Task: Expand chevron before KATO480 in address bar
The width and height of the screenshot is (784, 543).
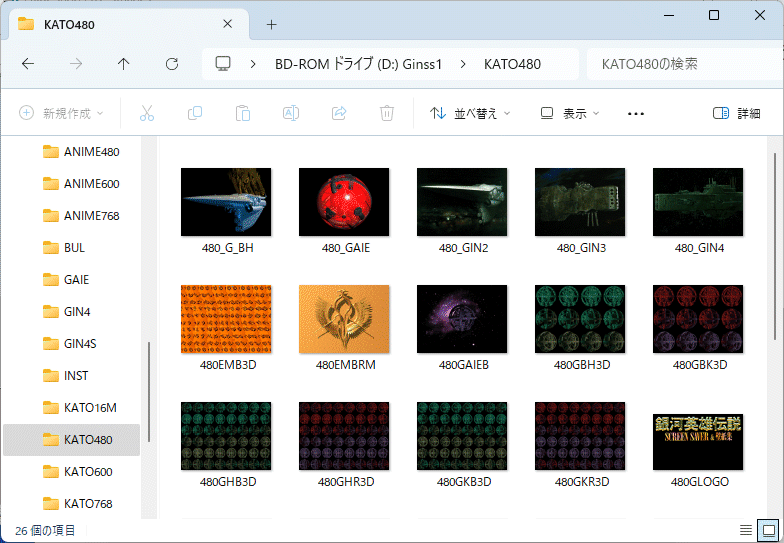Action: 463,64
